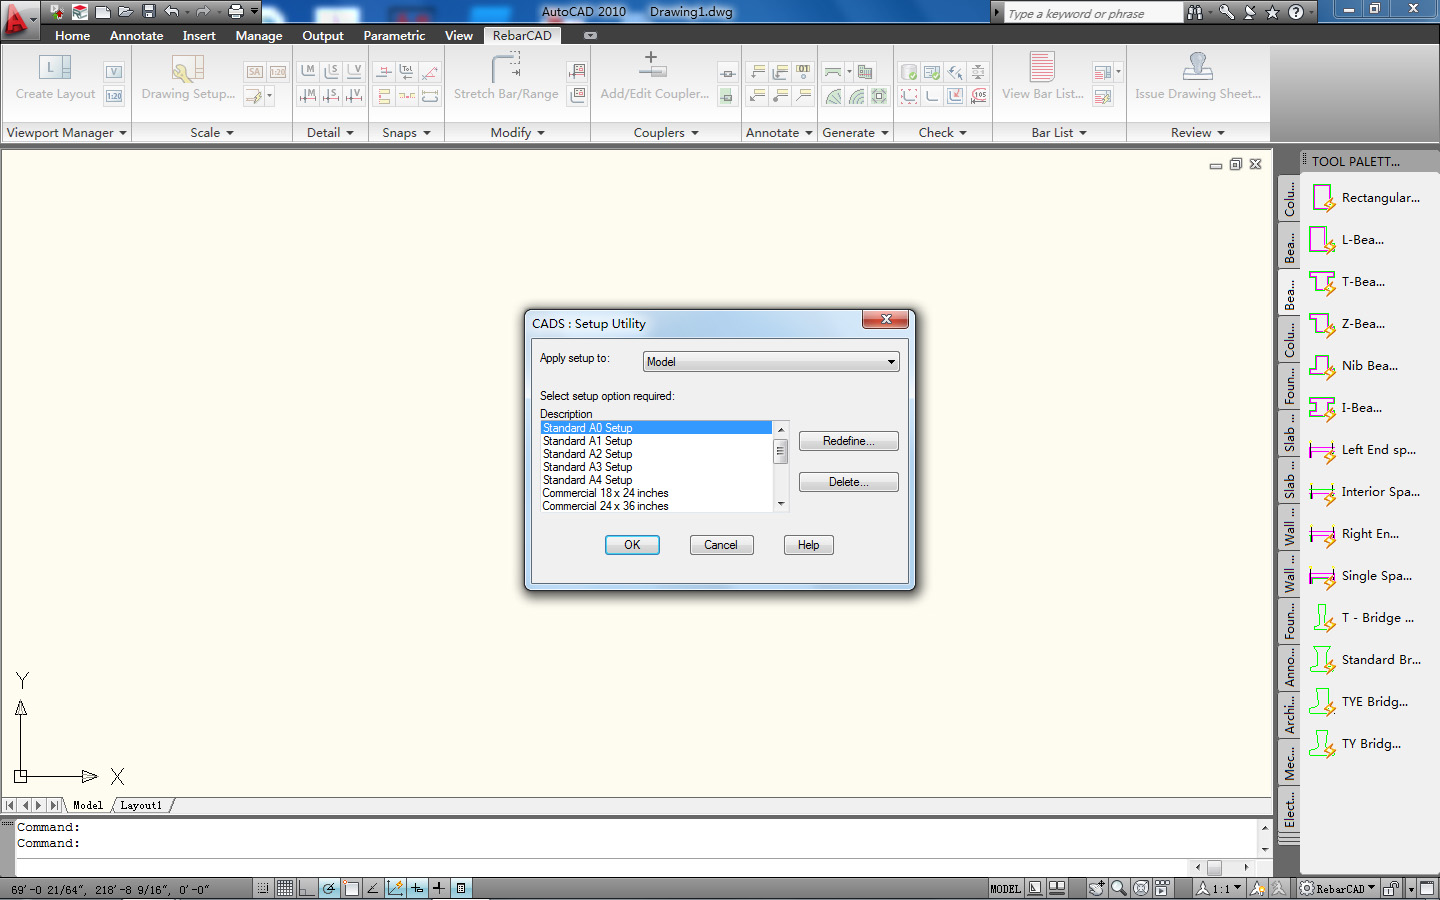Screen dimensions: 1440x900
Task: Click the Redefine... button
Action: [848, 441]
